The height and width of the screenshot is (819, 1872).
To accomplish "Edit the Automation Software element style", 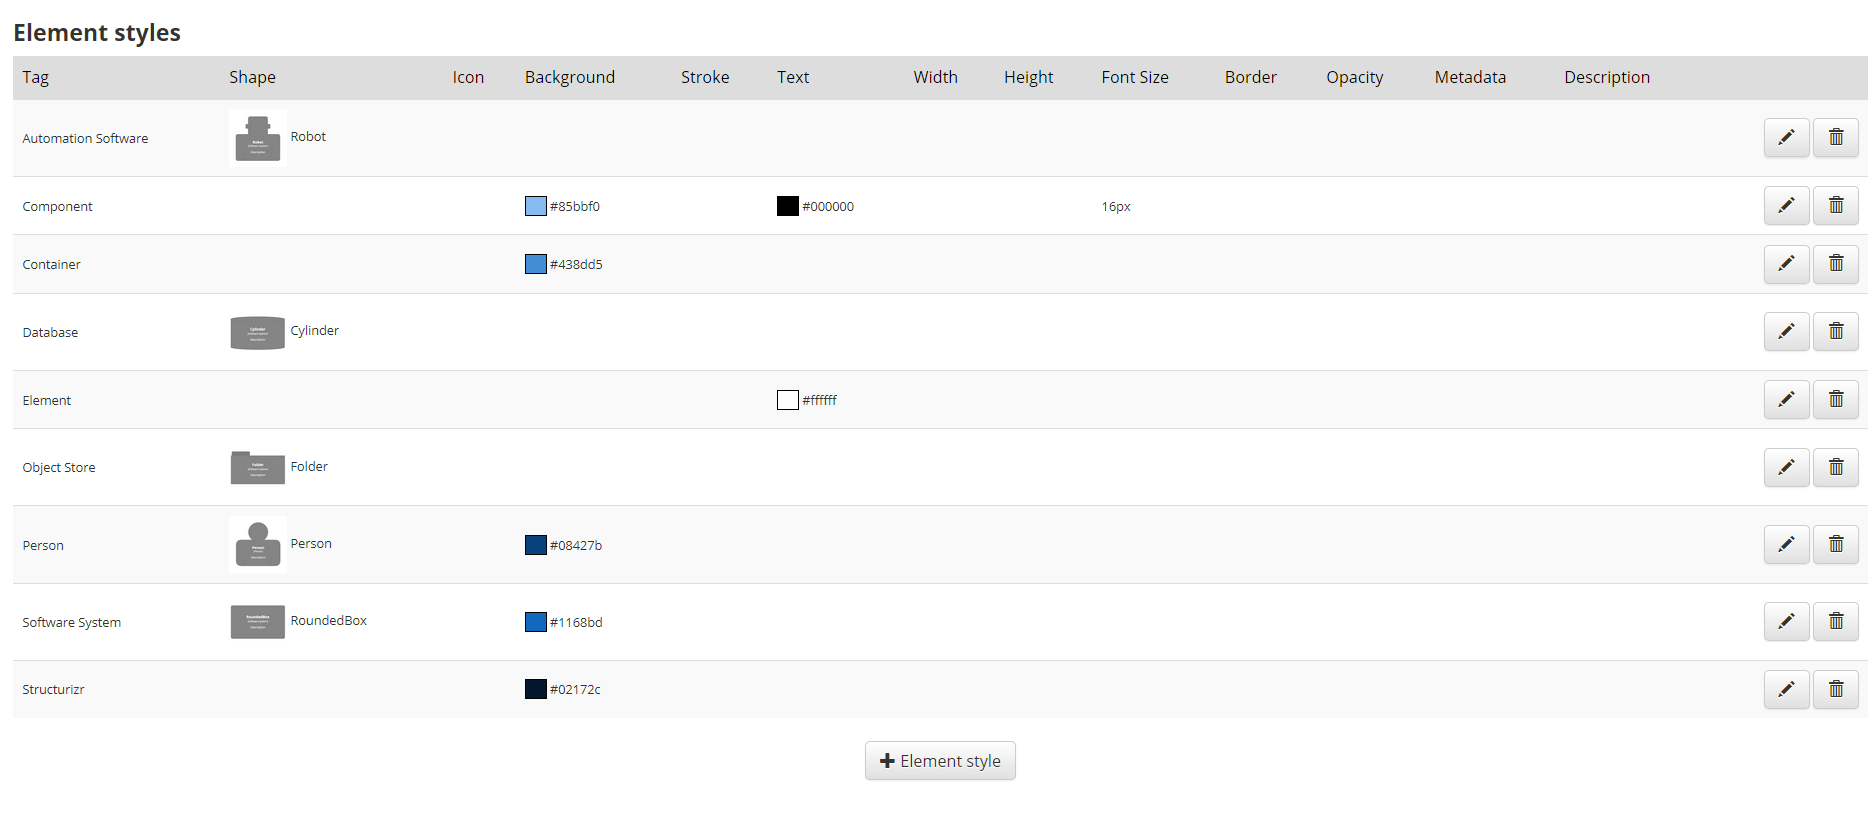I will (1786, 137).
